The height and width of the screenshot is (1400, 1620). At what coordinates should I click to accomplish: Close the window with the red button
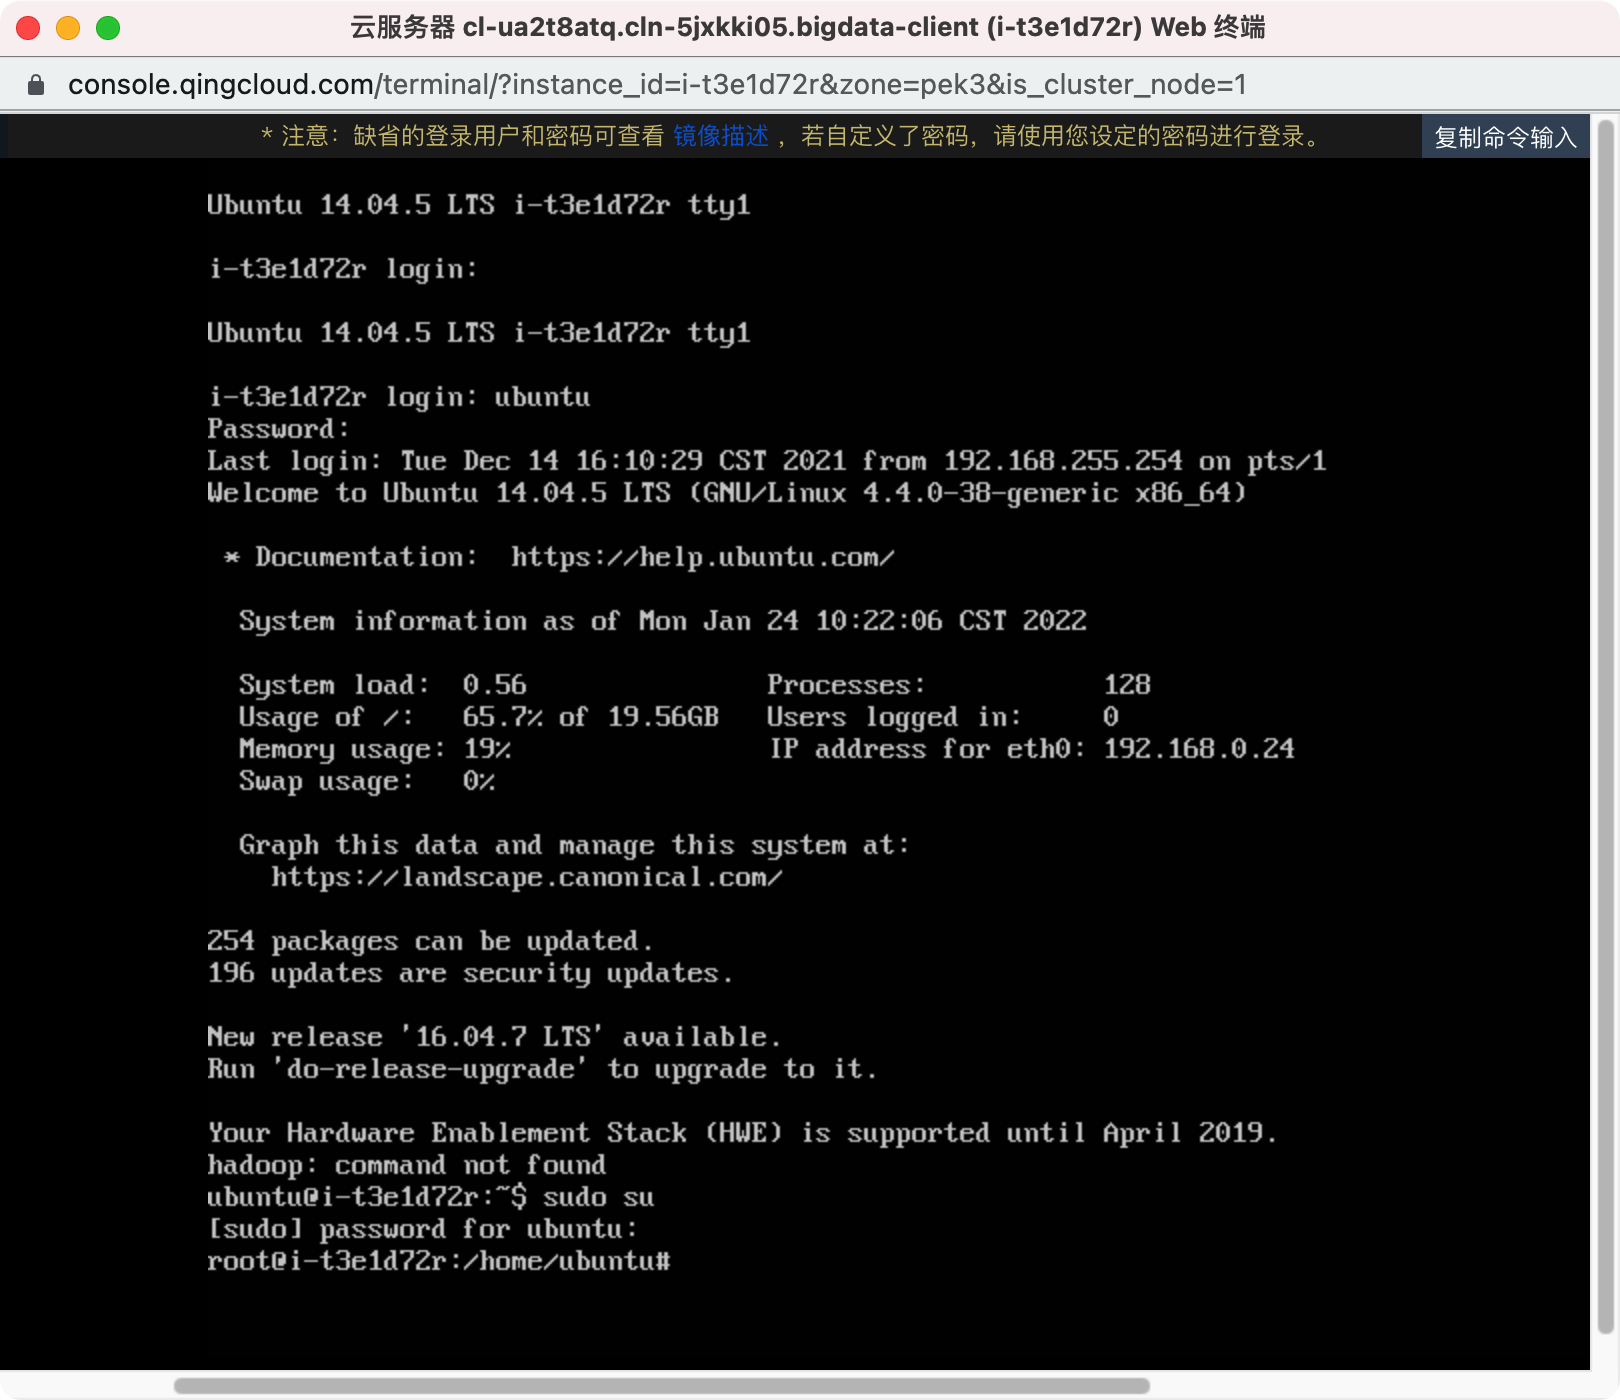pyautogui.click(x=28, y=28)
